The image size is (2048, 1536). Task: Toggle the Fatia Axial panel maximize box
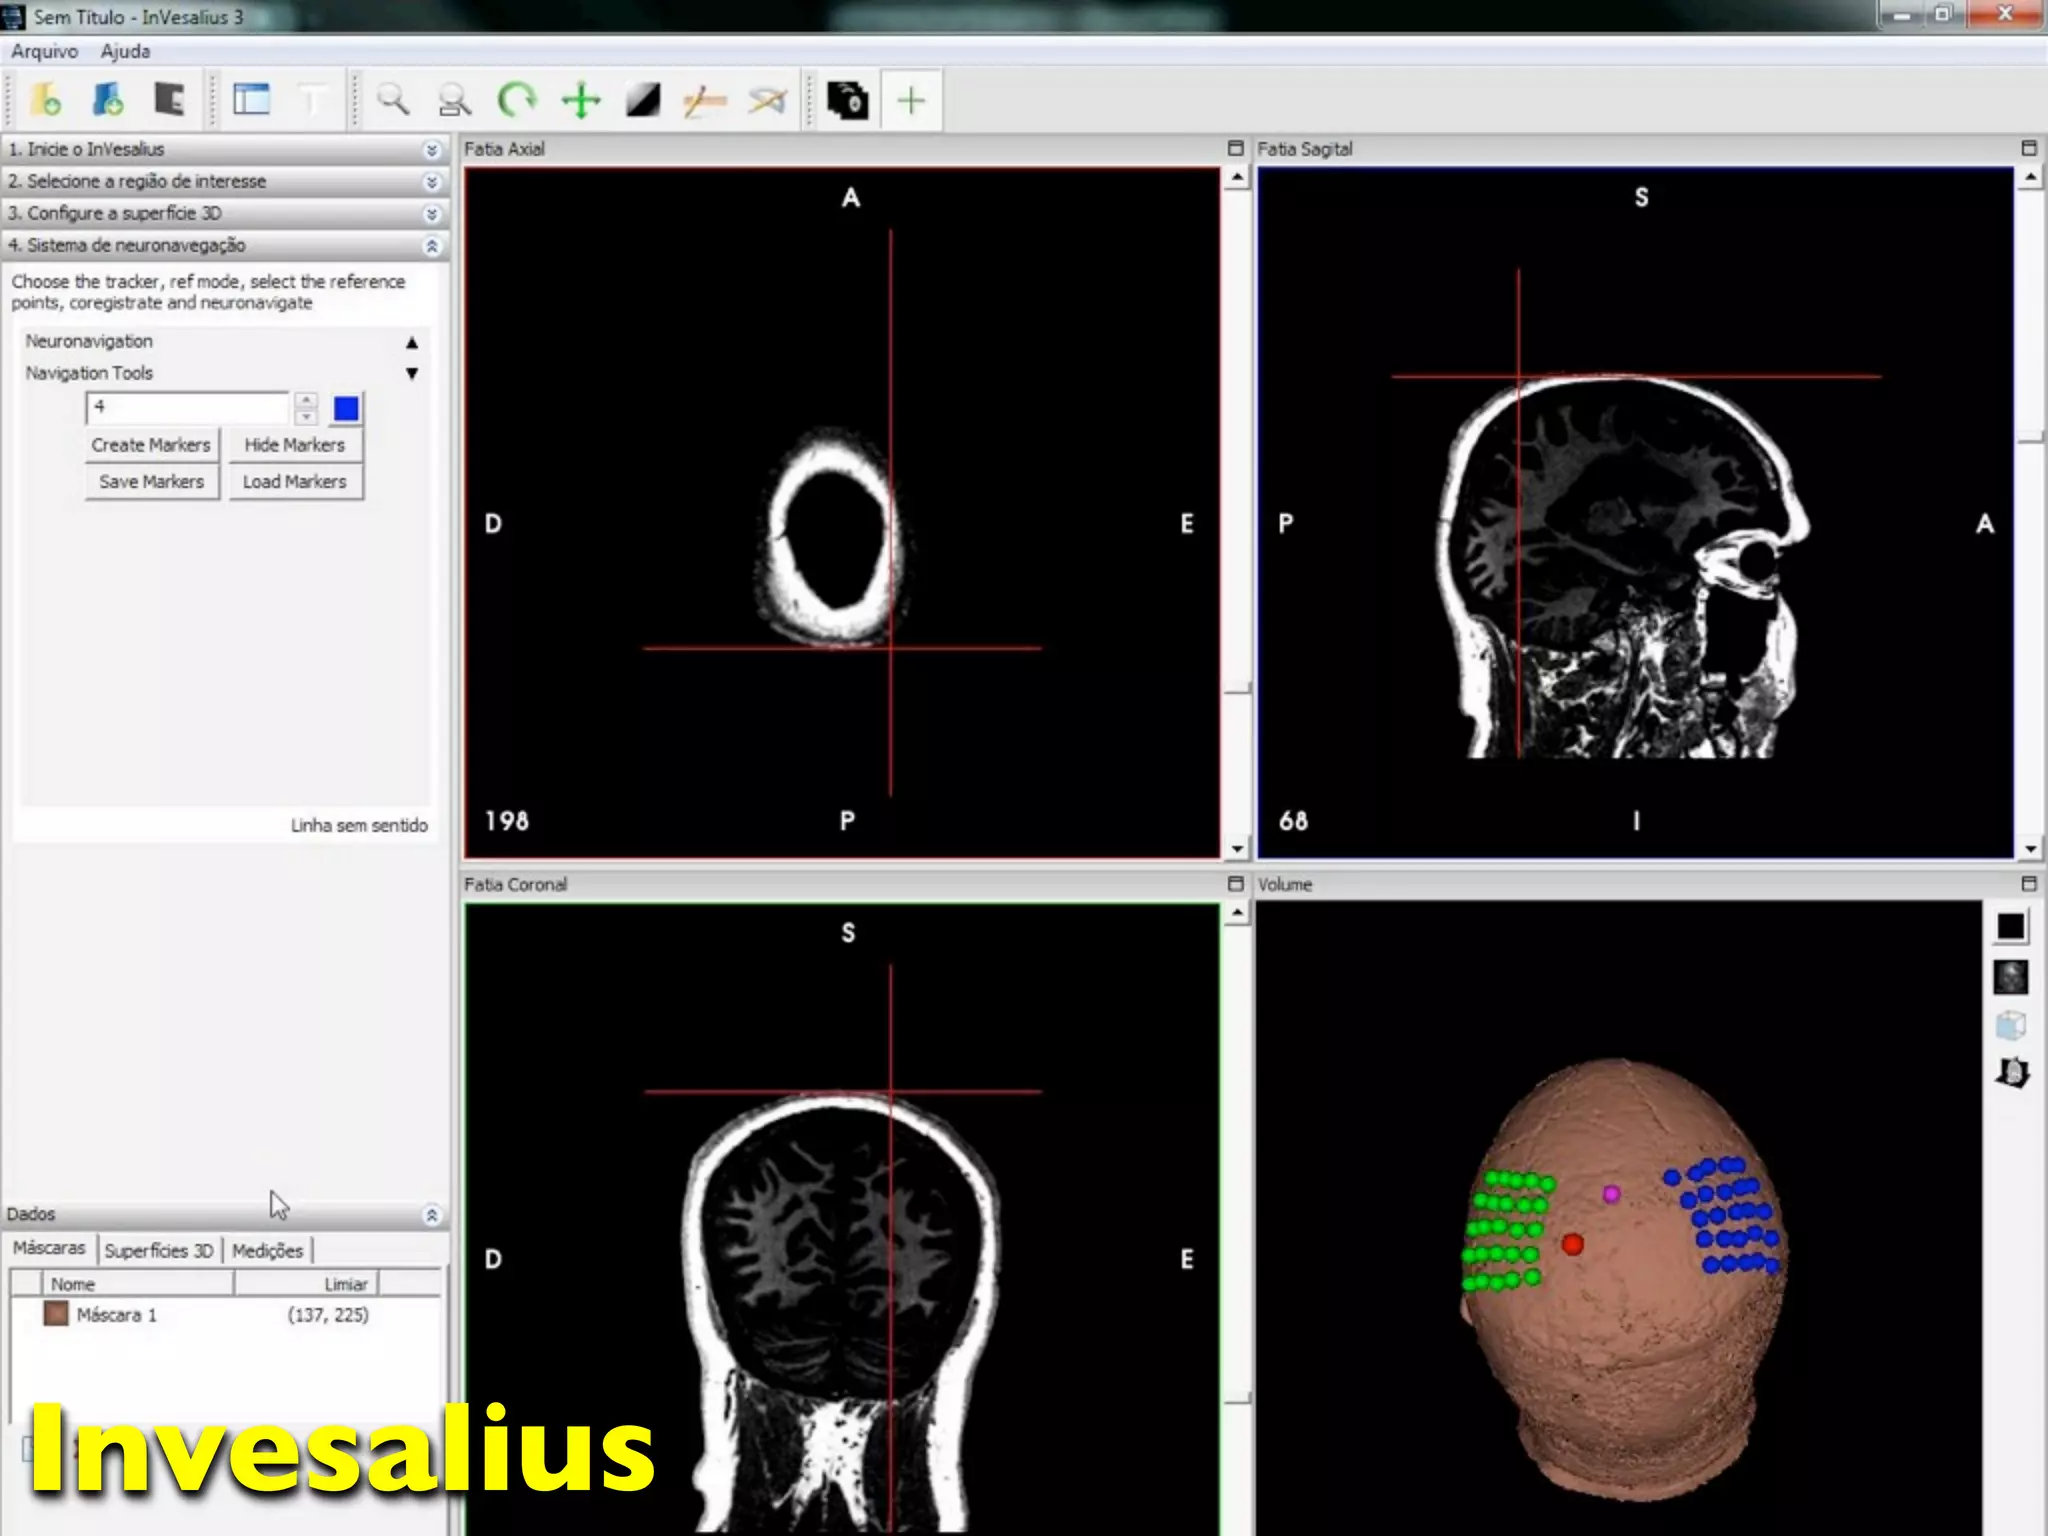pos(1235,148)
